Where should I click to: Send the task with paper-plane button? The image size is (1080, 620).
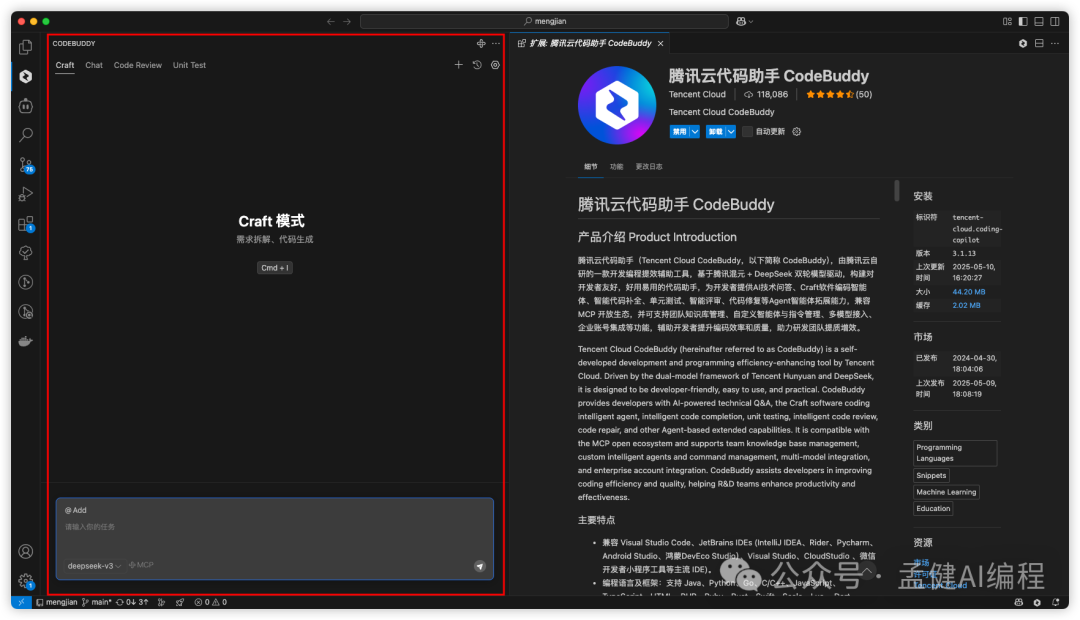click(480, 566)
